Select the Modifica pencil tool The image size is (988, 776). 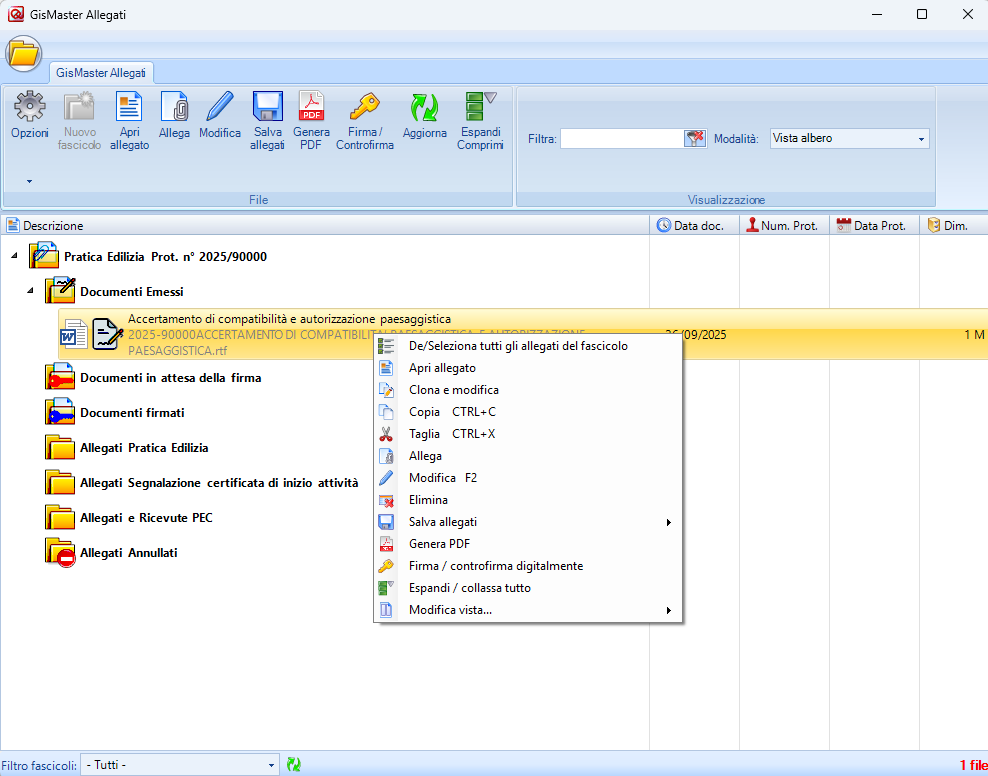coord(219,108)
